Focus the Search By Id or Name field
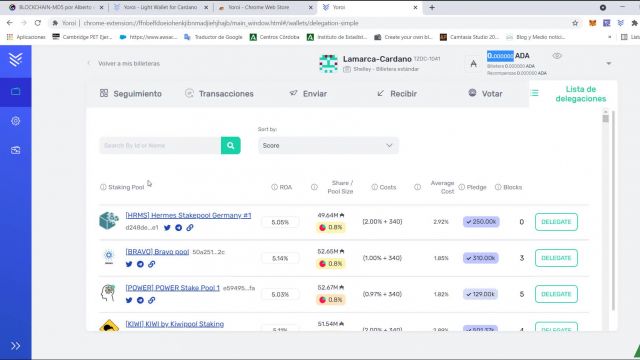 tap(160, 146)
